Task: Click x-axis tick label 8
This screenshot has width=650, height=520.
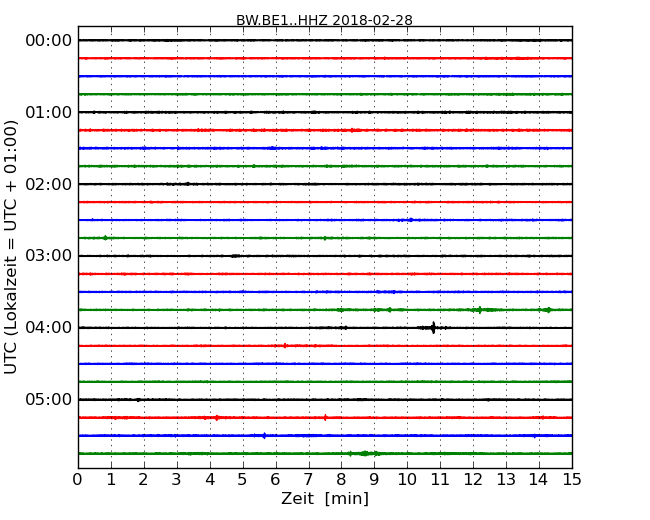Action: point(341,480)
